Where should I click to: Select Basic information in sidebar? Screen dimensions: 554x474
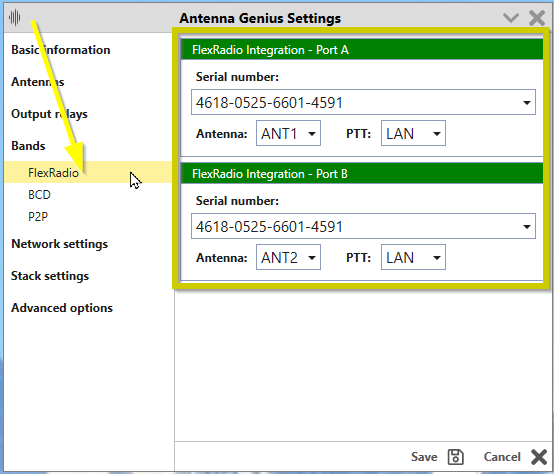click(x=61, y=50)
